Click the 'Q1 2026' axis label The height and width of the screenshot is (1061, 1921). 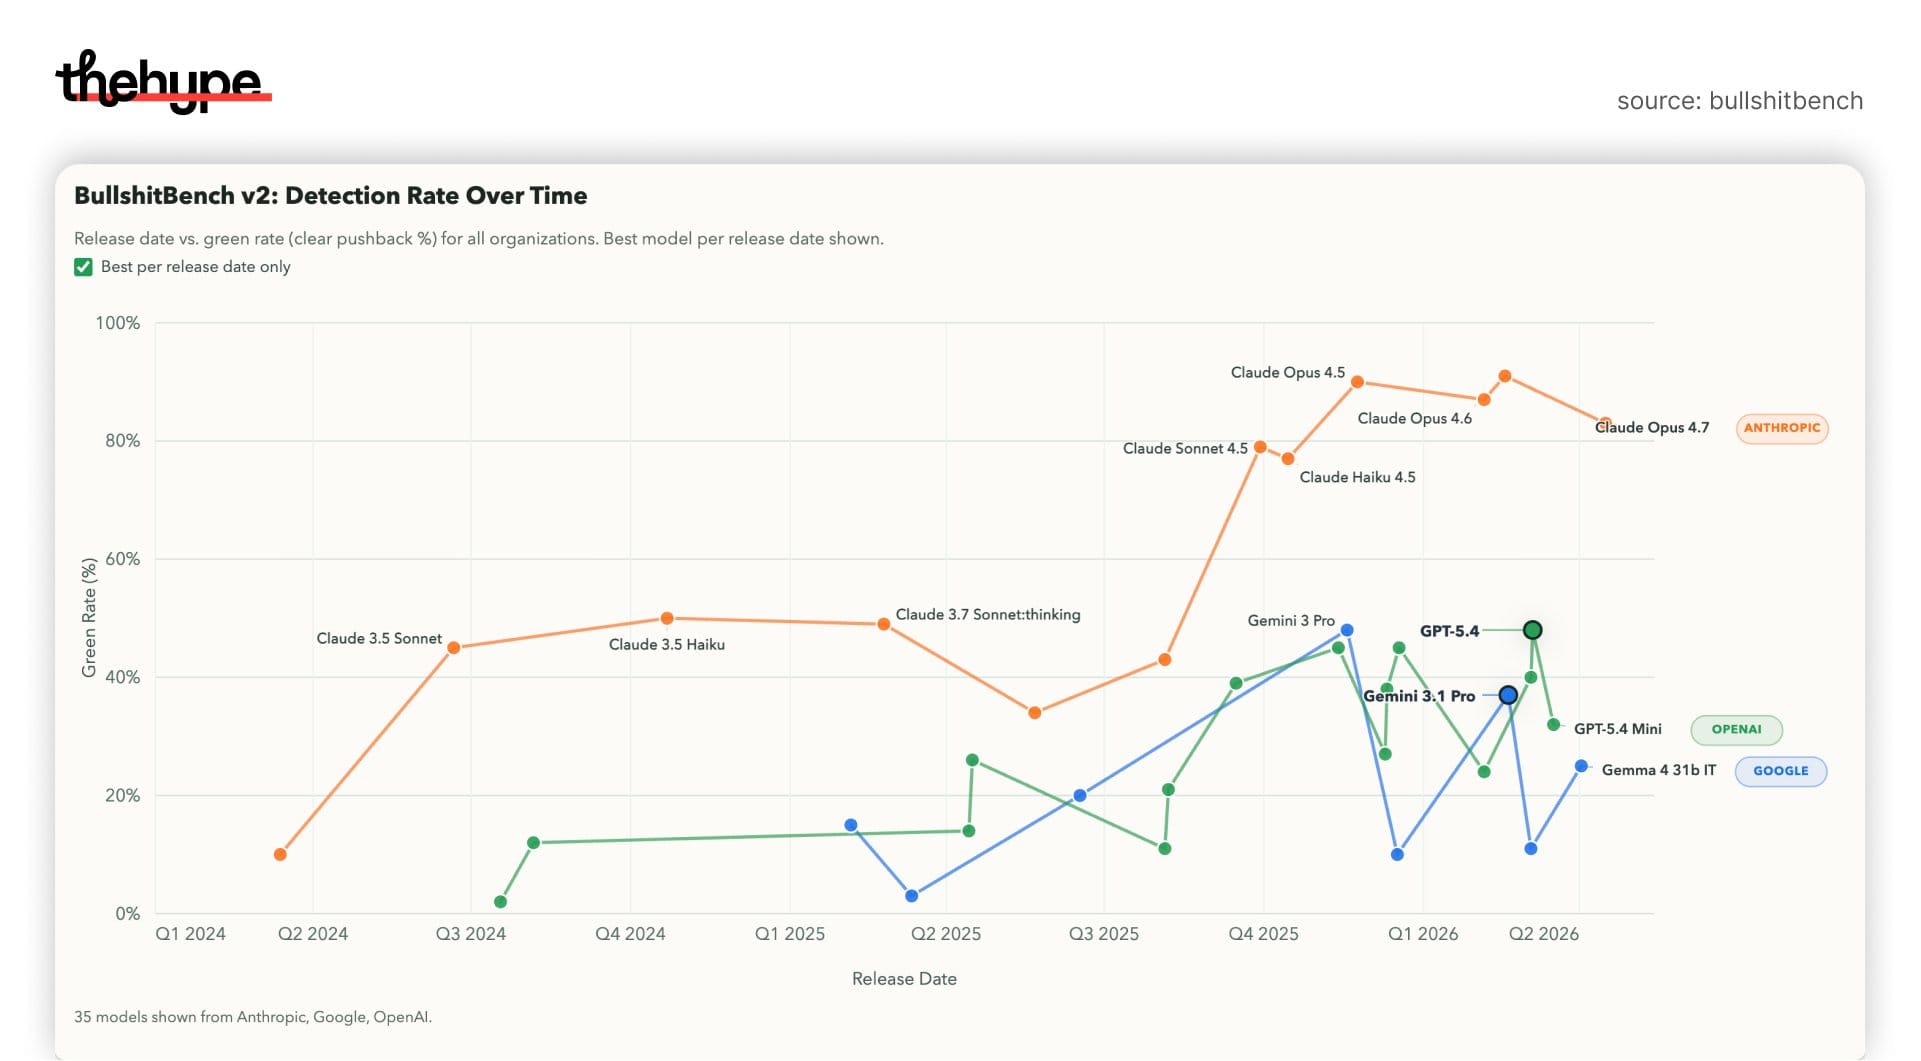(x=1423, y=934)
